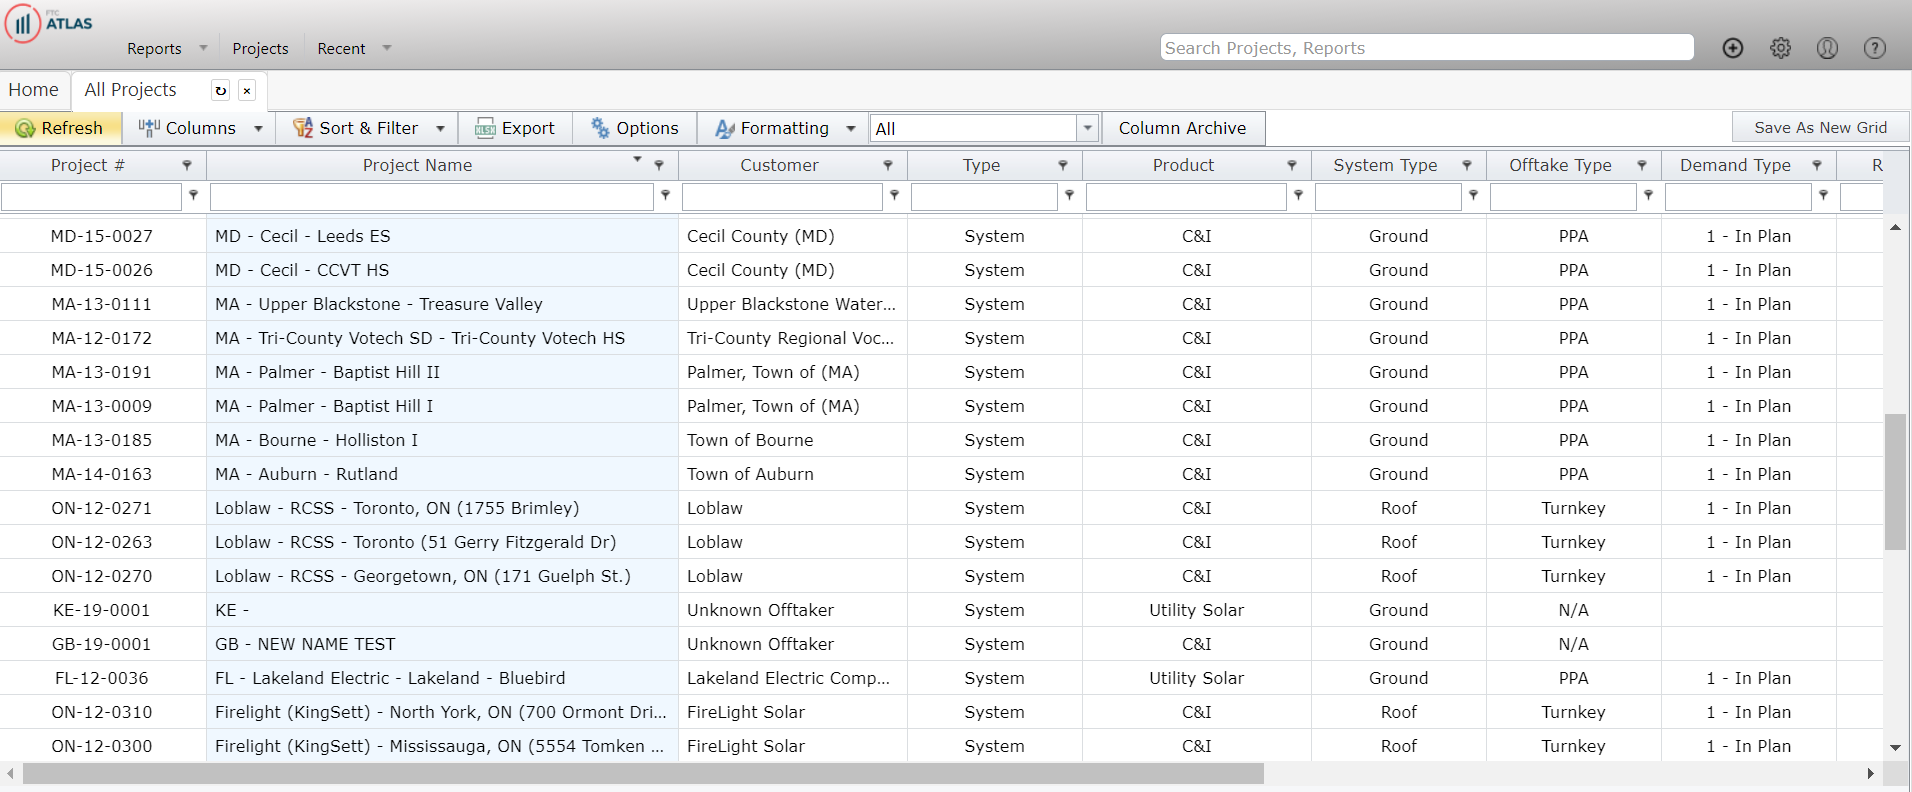The height and width of the screenshot is (792, 1912).
Task: Open the Projects menu
Action: coord(260,48)
